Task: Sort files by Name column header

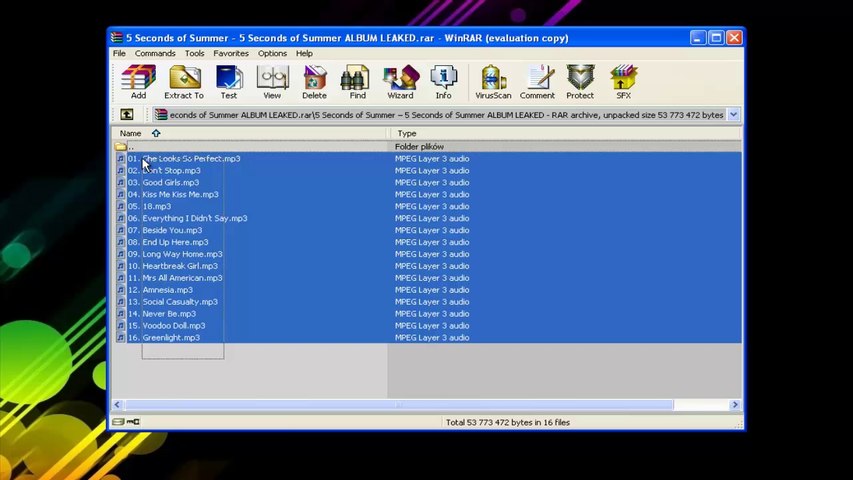Action: coord(131,133)
